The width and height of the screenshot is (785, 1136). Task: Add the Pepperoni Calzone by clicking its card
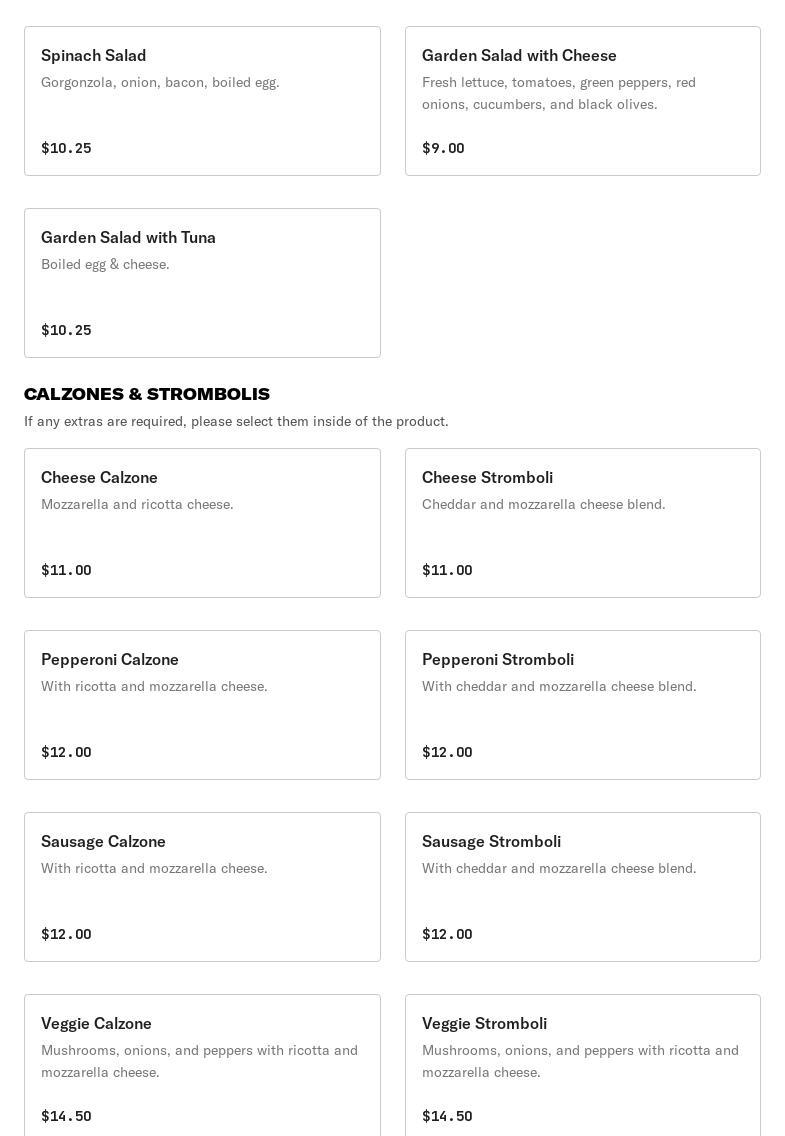coord(202,705)
